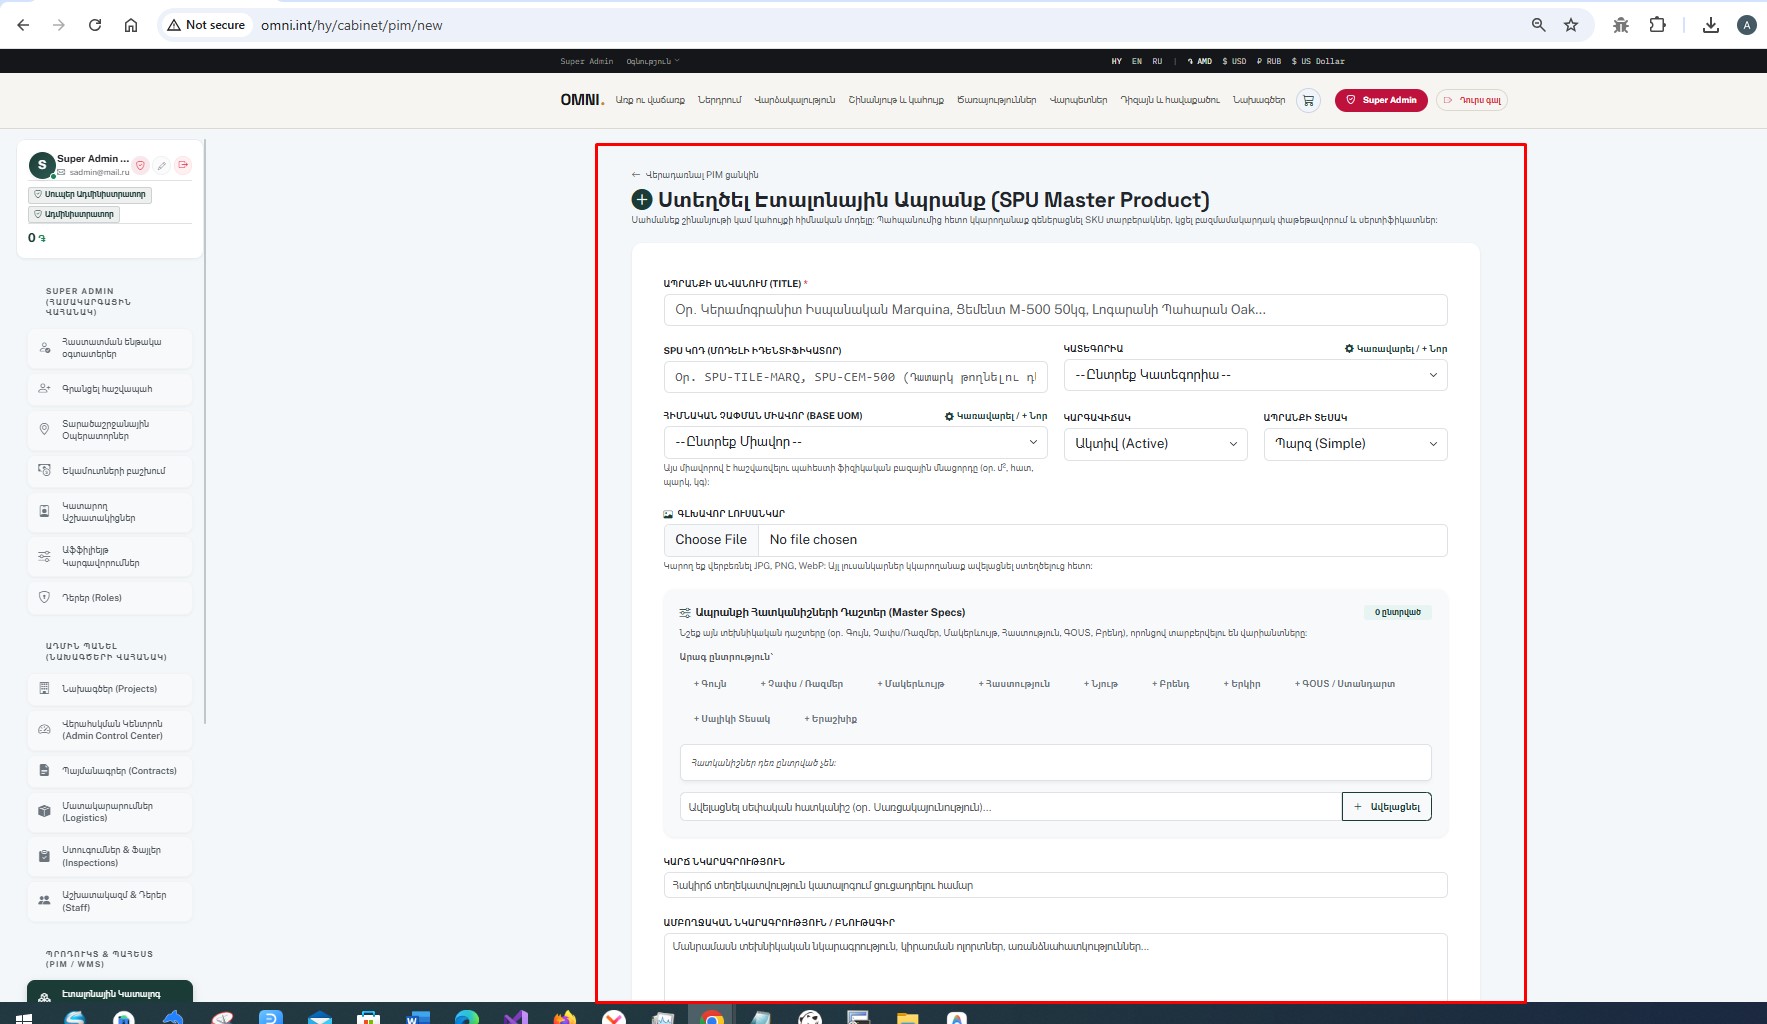This screenshot has width=1767, height=1024.
Task: Click the clipboard icon beside Inspections item
Action: click(x=44, y=856)
